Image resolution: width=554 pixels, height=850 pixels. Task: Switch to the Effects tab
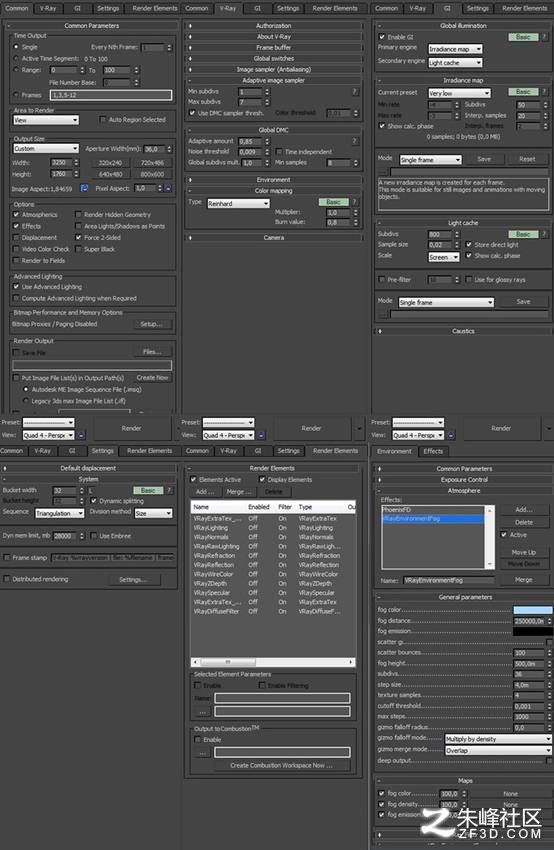(x=433, y=451)
